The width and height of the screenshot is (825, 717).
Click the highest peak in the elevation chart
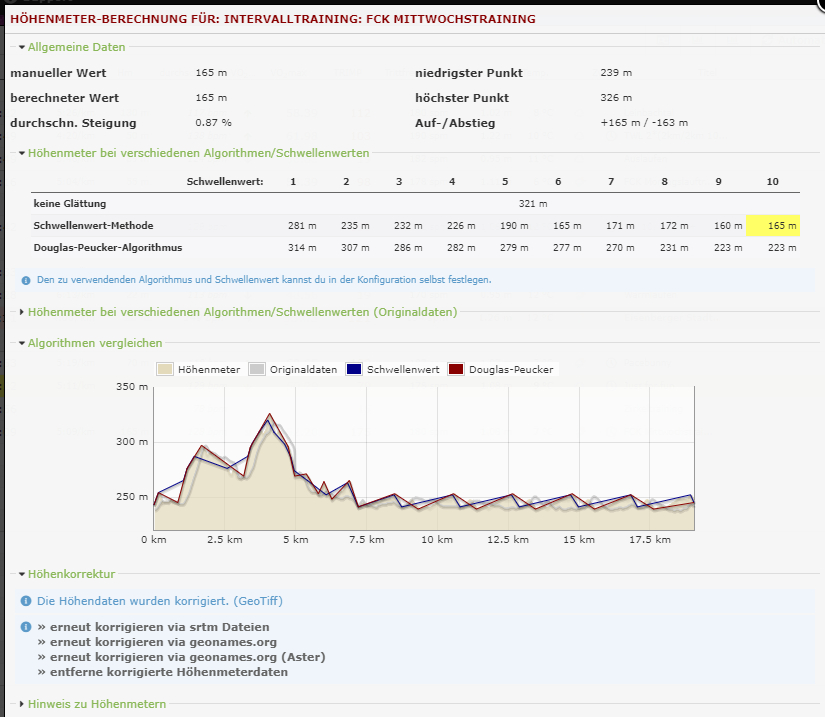(x=269, y=414)
